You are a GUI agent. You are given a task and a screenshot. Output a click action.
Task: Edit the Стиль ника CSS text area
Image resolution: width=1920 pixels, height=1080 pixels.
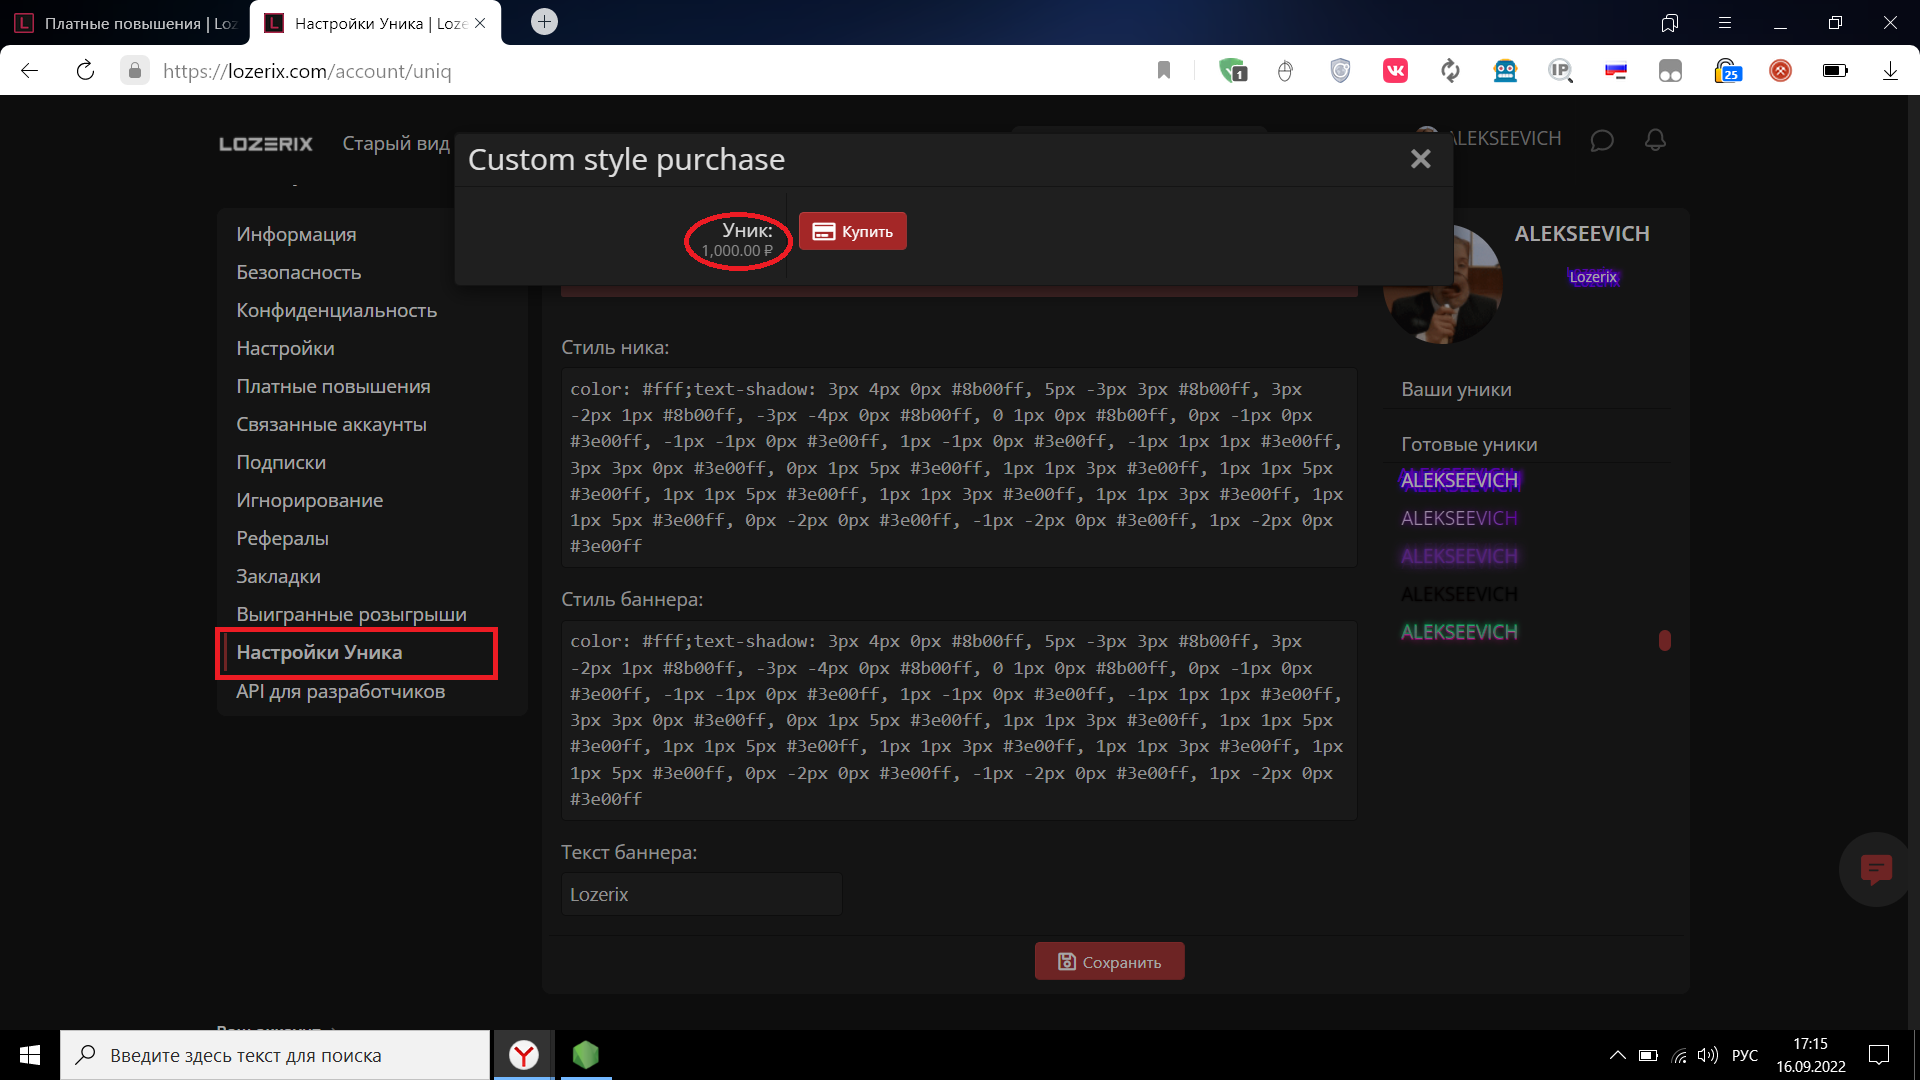[x=958, y=467]
